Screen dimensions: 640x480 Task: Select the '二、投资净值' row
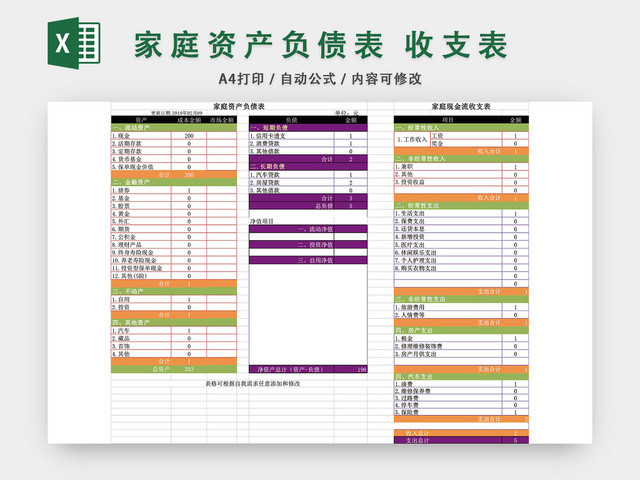pyautogui.click(x=308, y=244)
